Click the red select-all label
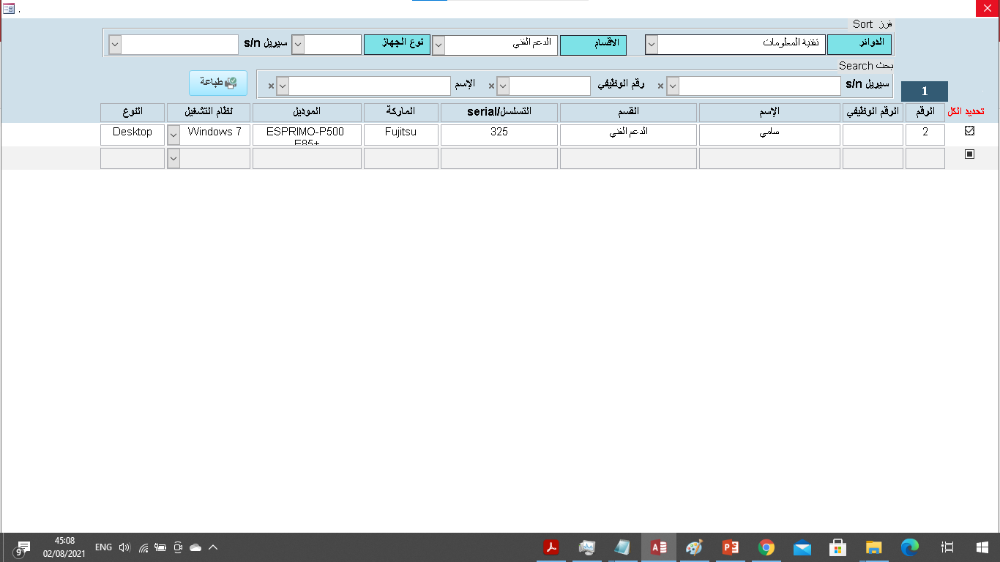The image size is (1000, 562). point(966,111)
